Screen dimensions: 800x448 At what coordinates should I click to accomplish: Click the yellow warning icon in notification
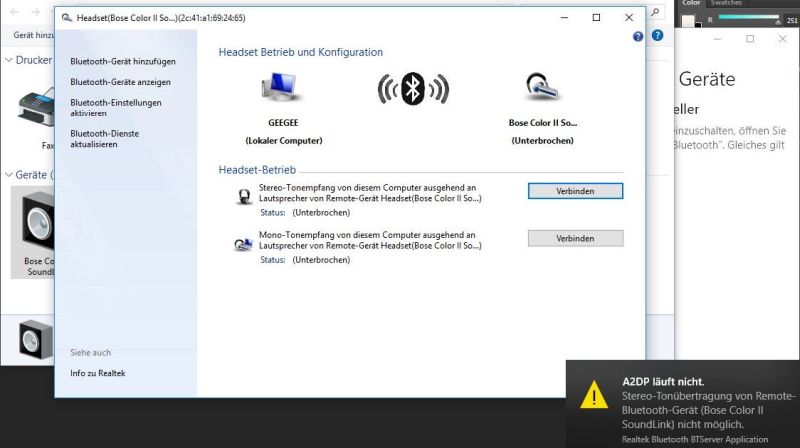pyautogui.click(x=594, y=395)
